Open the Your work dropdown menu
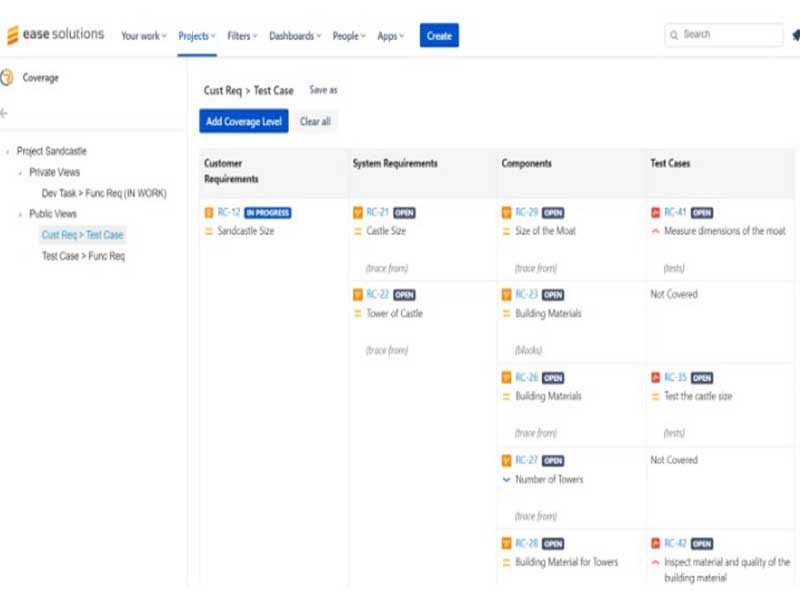 (143, 36)
